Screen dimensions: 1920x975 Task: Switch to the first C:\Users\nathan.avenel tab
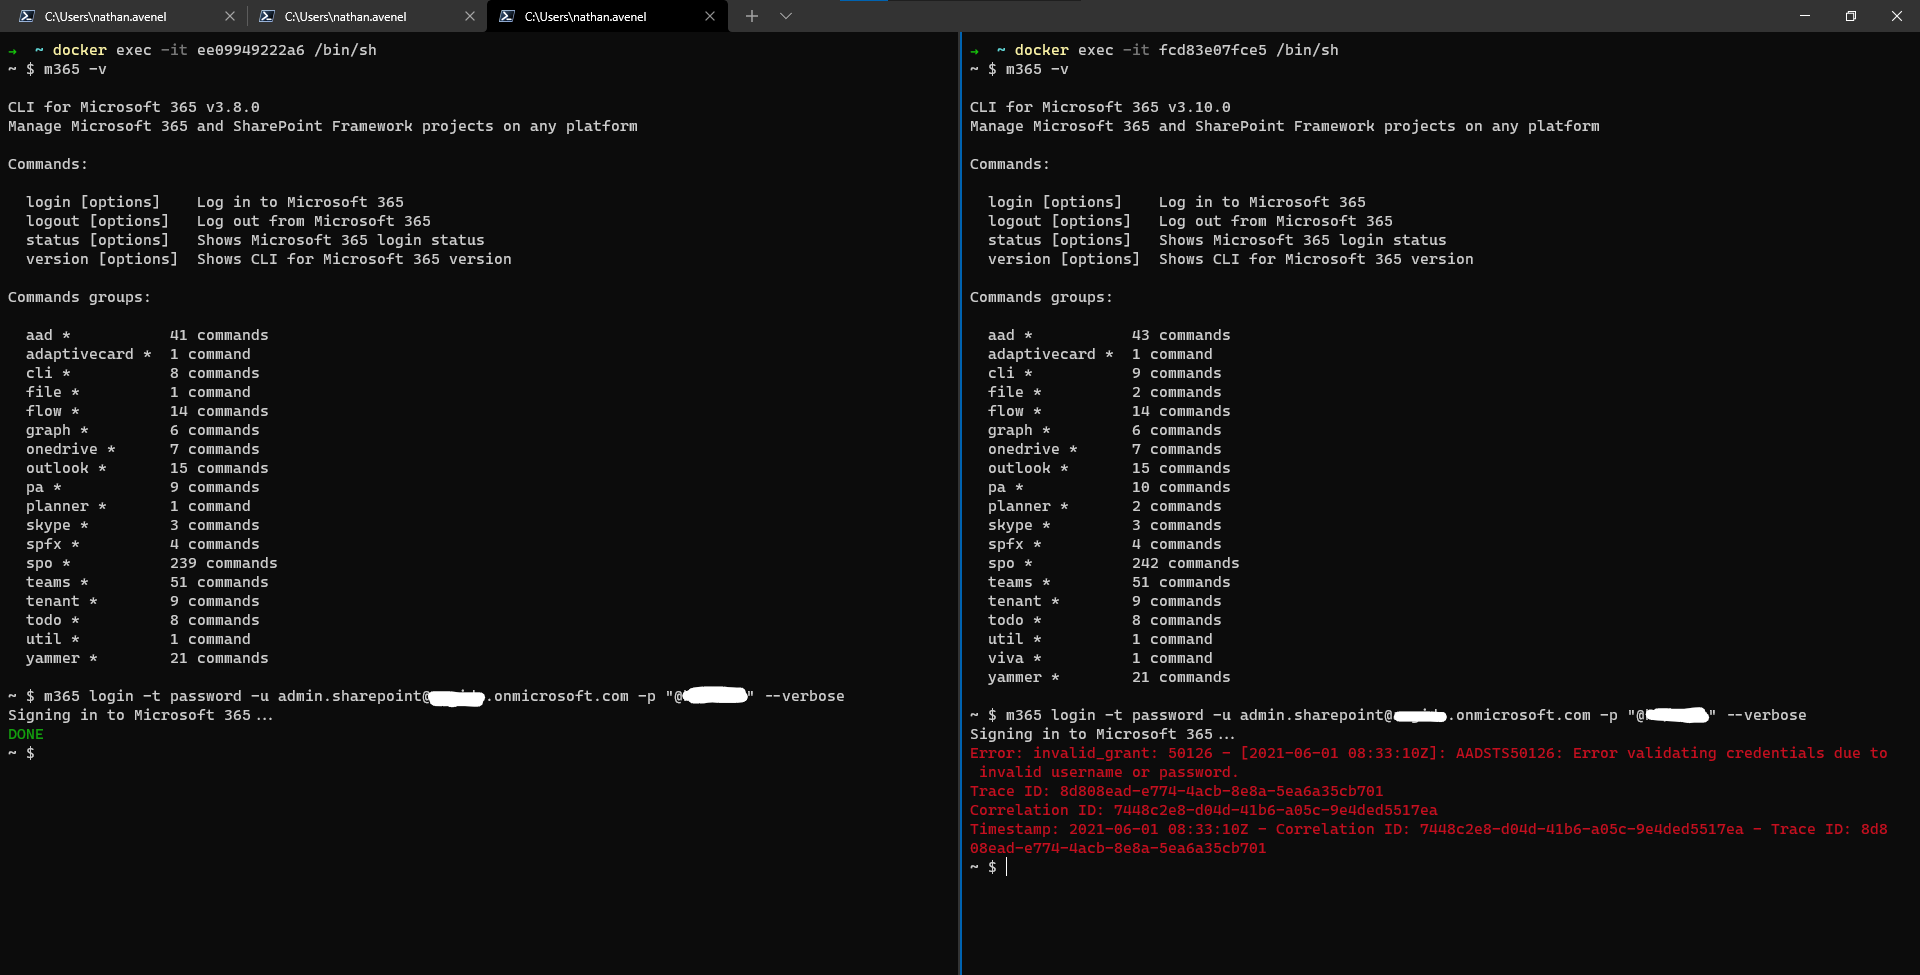click(120, 16)
